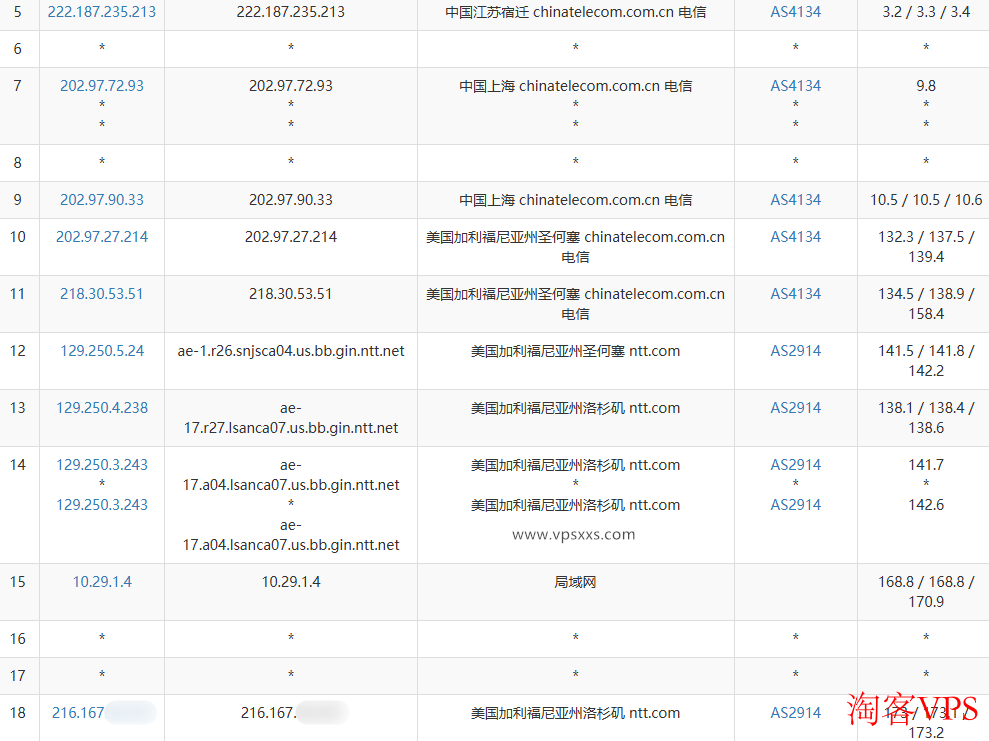The image size is (989, 741).
Task: Open AS4134 link for hop 10
Action: [795, 237]
